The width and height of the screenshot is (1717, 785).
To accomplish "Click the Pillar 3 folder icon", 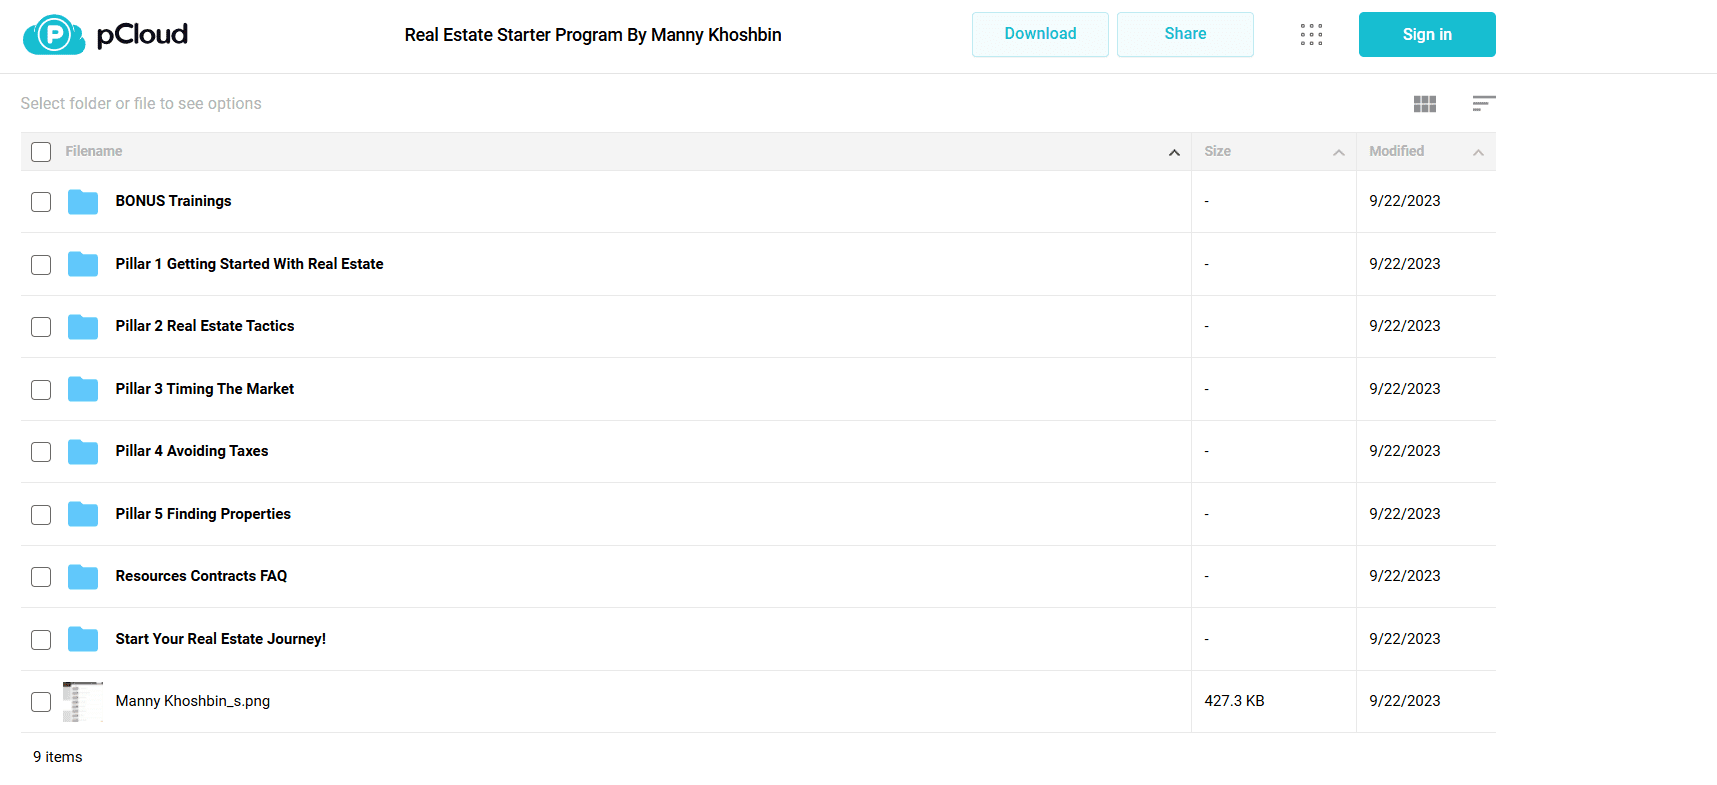I will (x=83, y=389).
